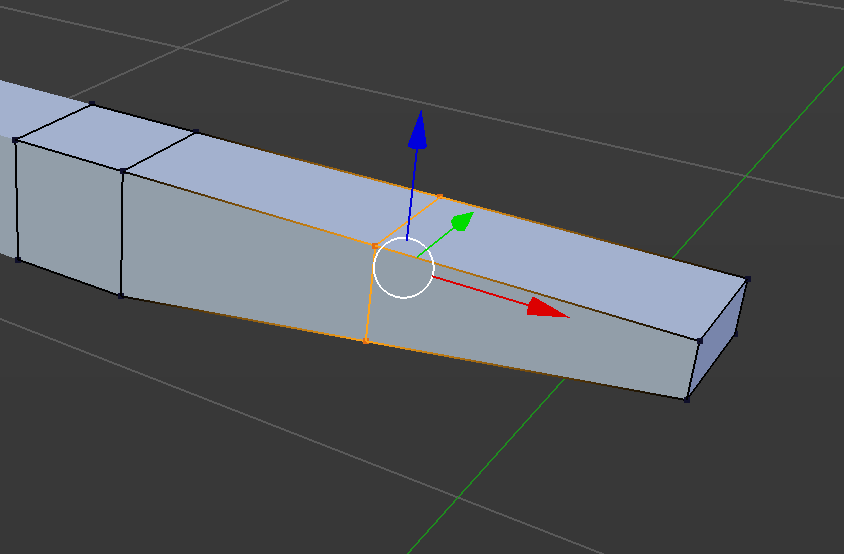844x554 pixels.
Task: Click the orange vertex beside the green arrow
Action: pos(440,197)
